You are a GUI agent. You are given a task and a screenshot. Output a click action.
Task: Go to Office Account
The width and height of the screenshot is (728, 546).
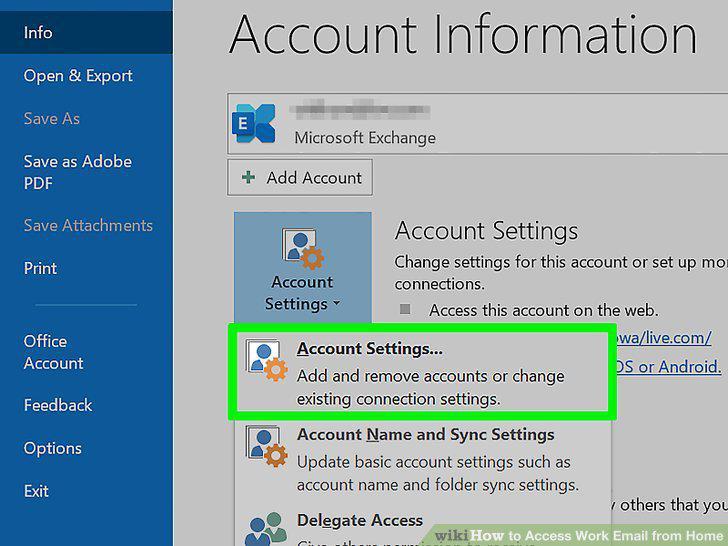[x=53, y=352]
